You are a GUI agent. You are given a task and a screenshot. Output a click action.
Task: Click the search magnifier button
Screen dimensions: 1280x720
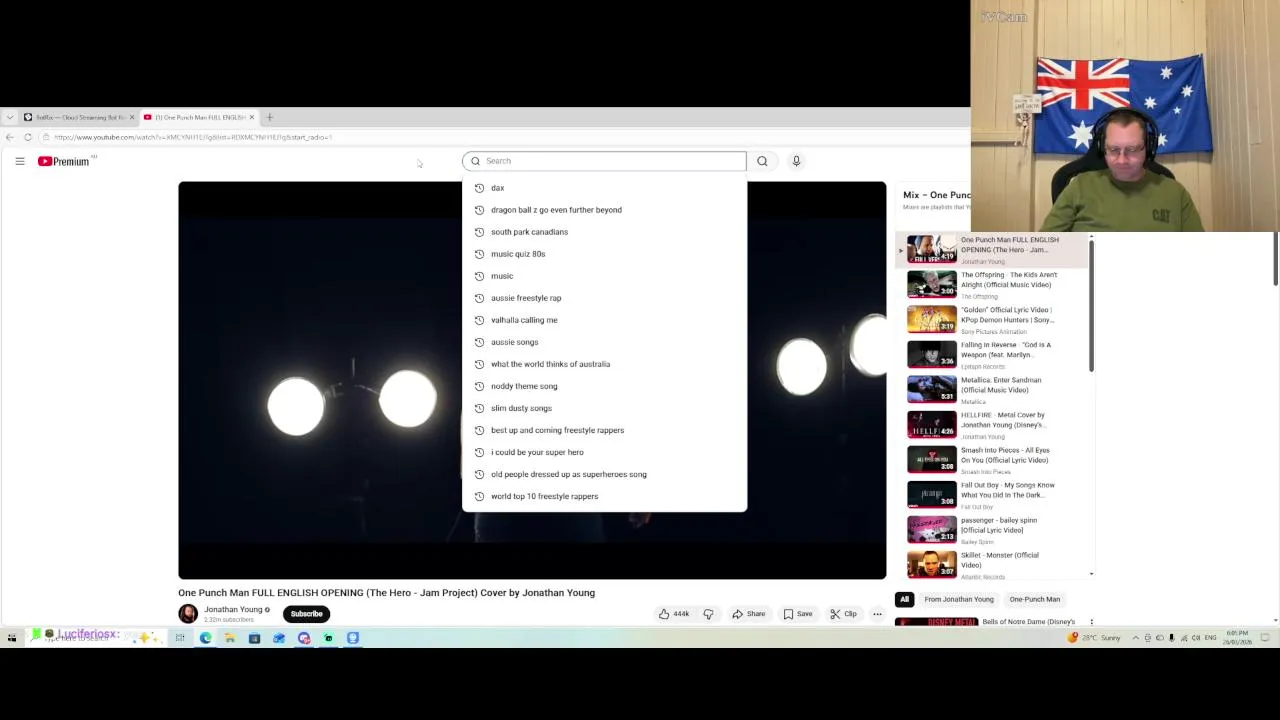coord(762,161)
